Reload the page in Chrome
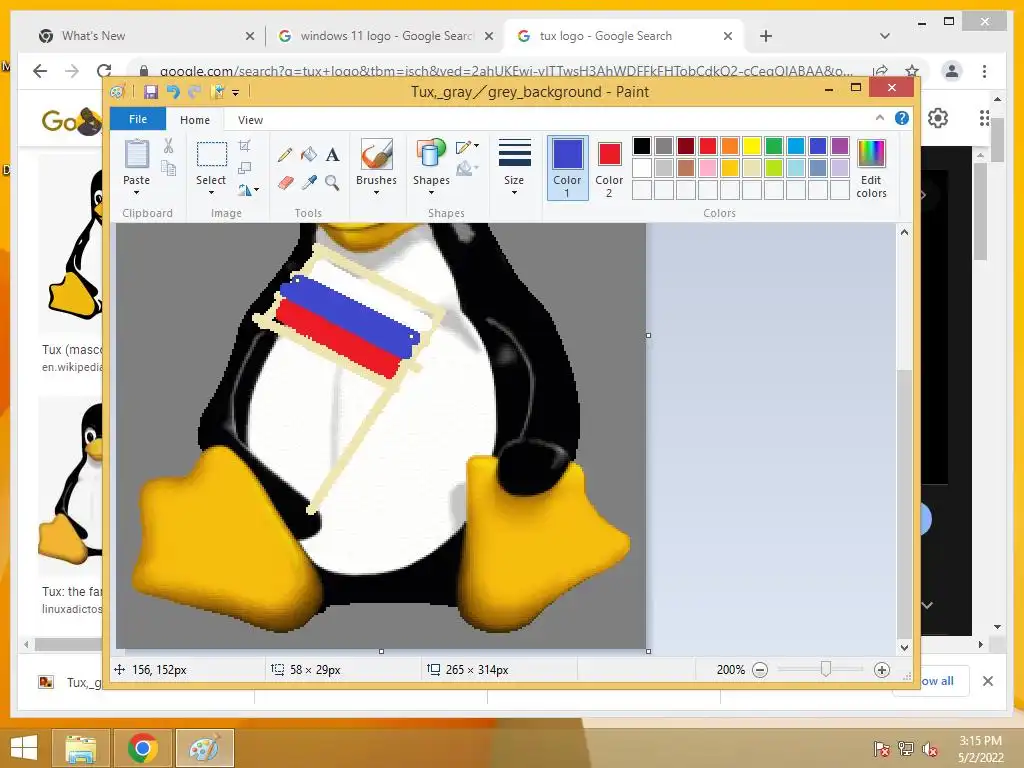 click(104, 71)
